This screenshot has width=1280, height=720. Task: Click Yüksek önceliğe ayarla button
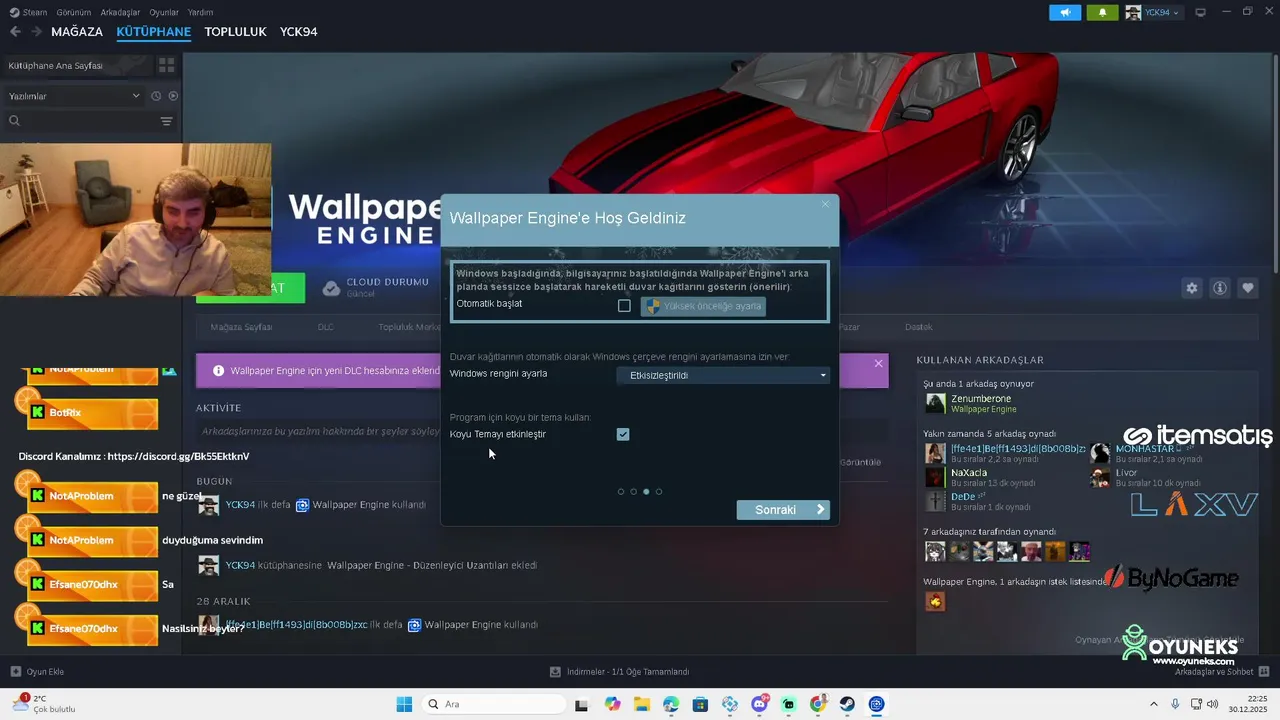tap(703, 306)
